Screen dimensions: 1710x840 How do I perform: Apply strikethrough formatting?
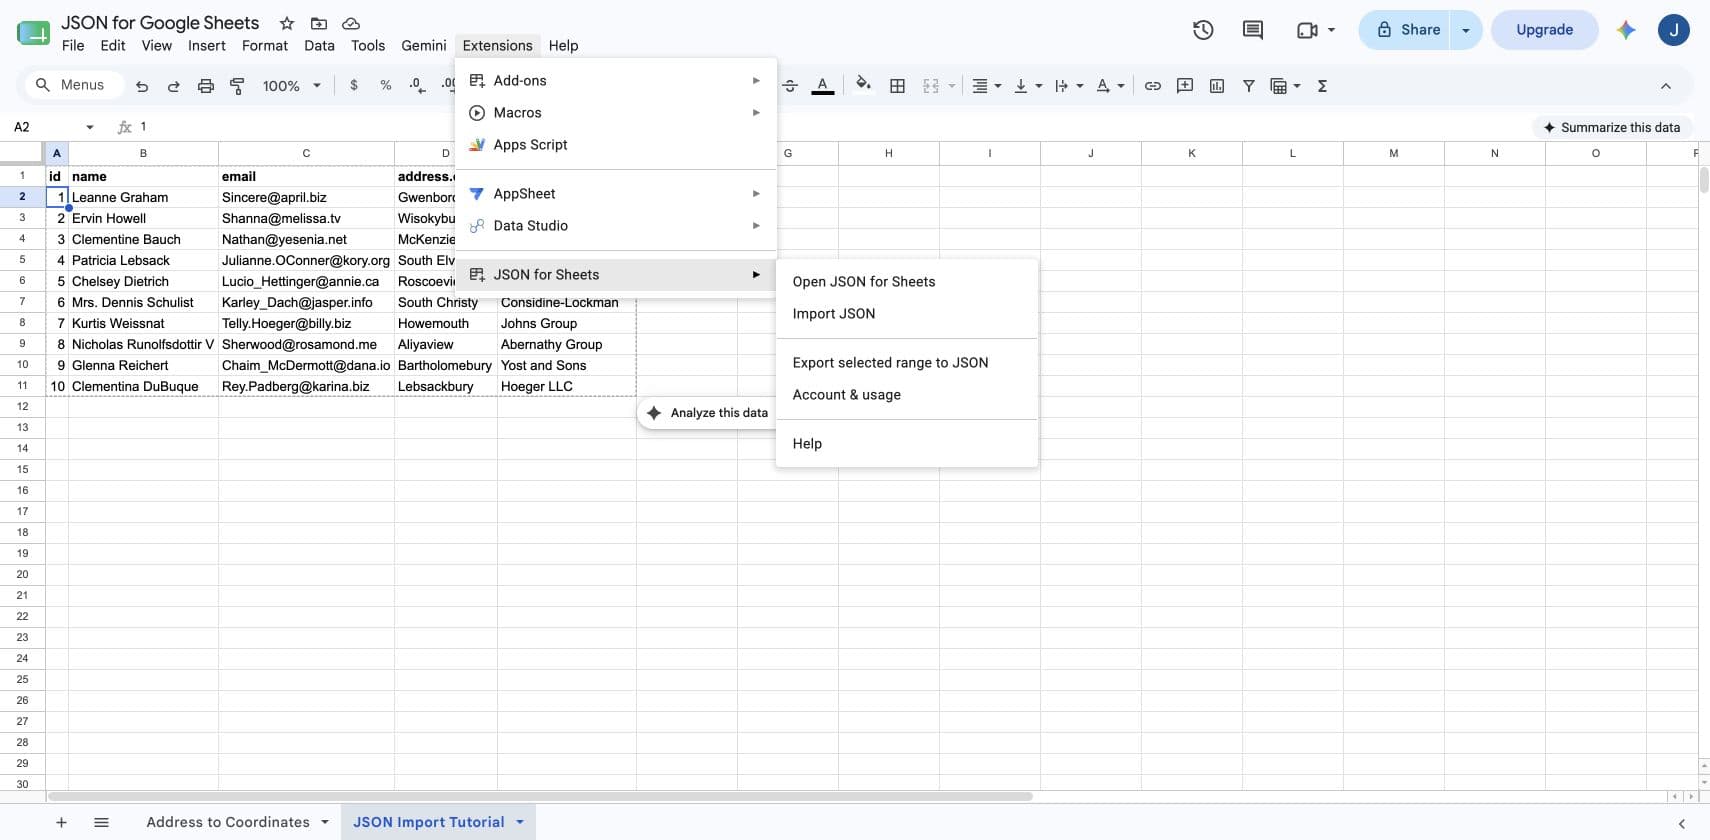click(x=790, y=86)
